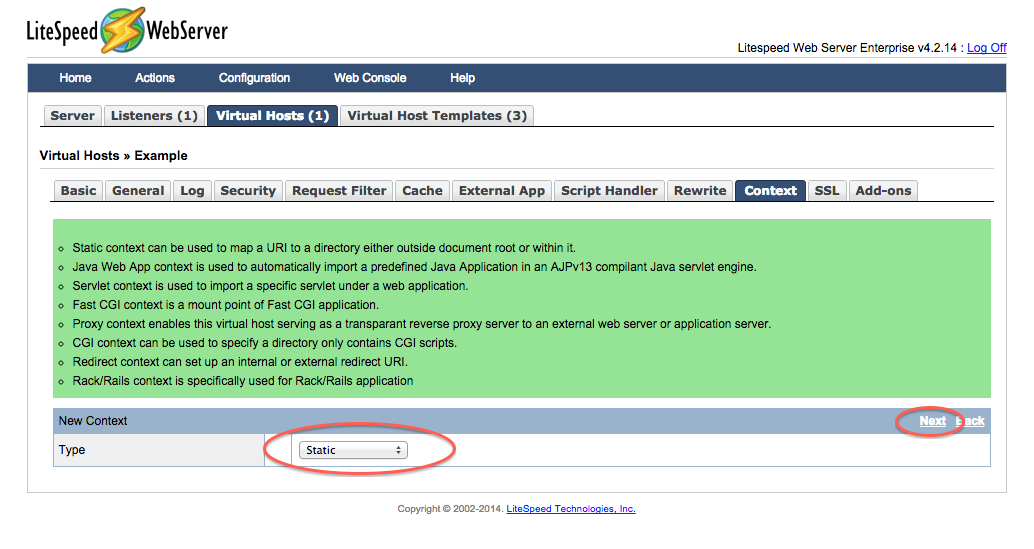Go to the General tab

pos(138,190)
